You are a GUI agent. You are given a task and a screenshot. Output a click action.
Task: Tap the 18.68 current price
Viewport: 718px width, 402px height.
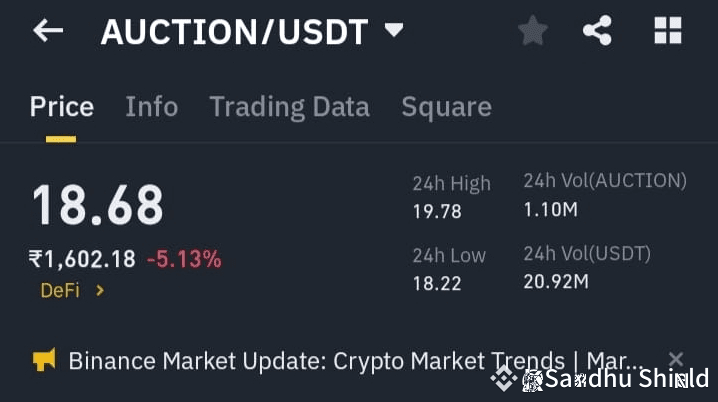(97, 205)
